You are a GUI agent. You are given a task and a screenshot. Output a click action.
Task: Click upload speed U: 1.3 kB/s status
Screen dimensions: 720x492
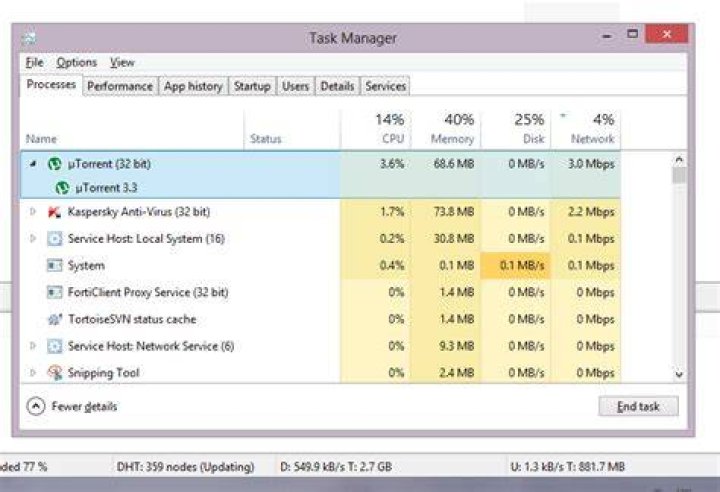pyautogui.click(x=568, y=467)
